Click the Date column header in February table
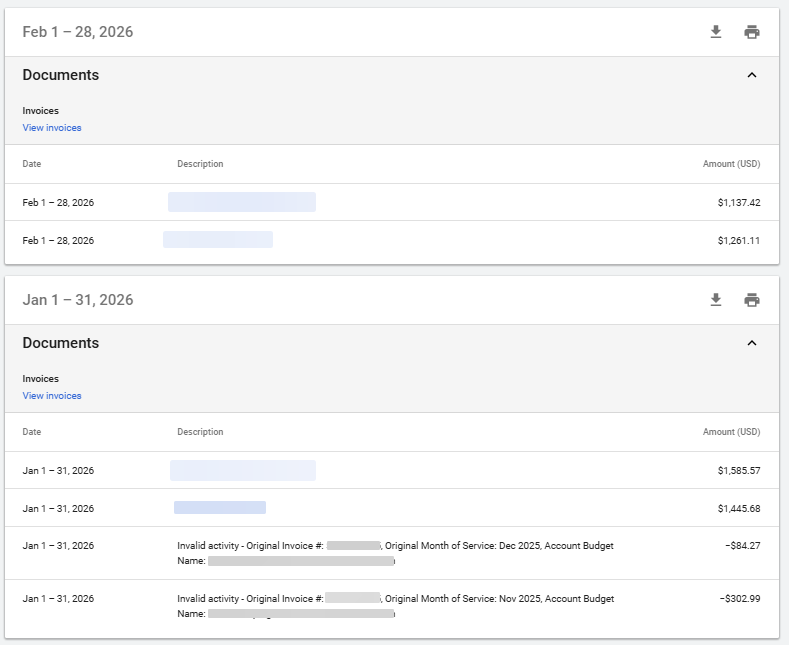This screenshot has height=645, width=789. click(32, 164)
